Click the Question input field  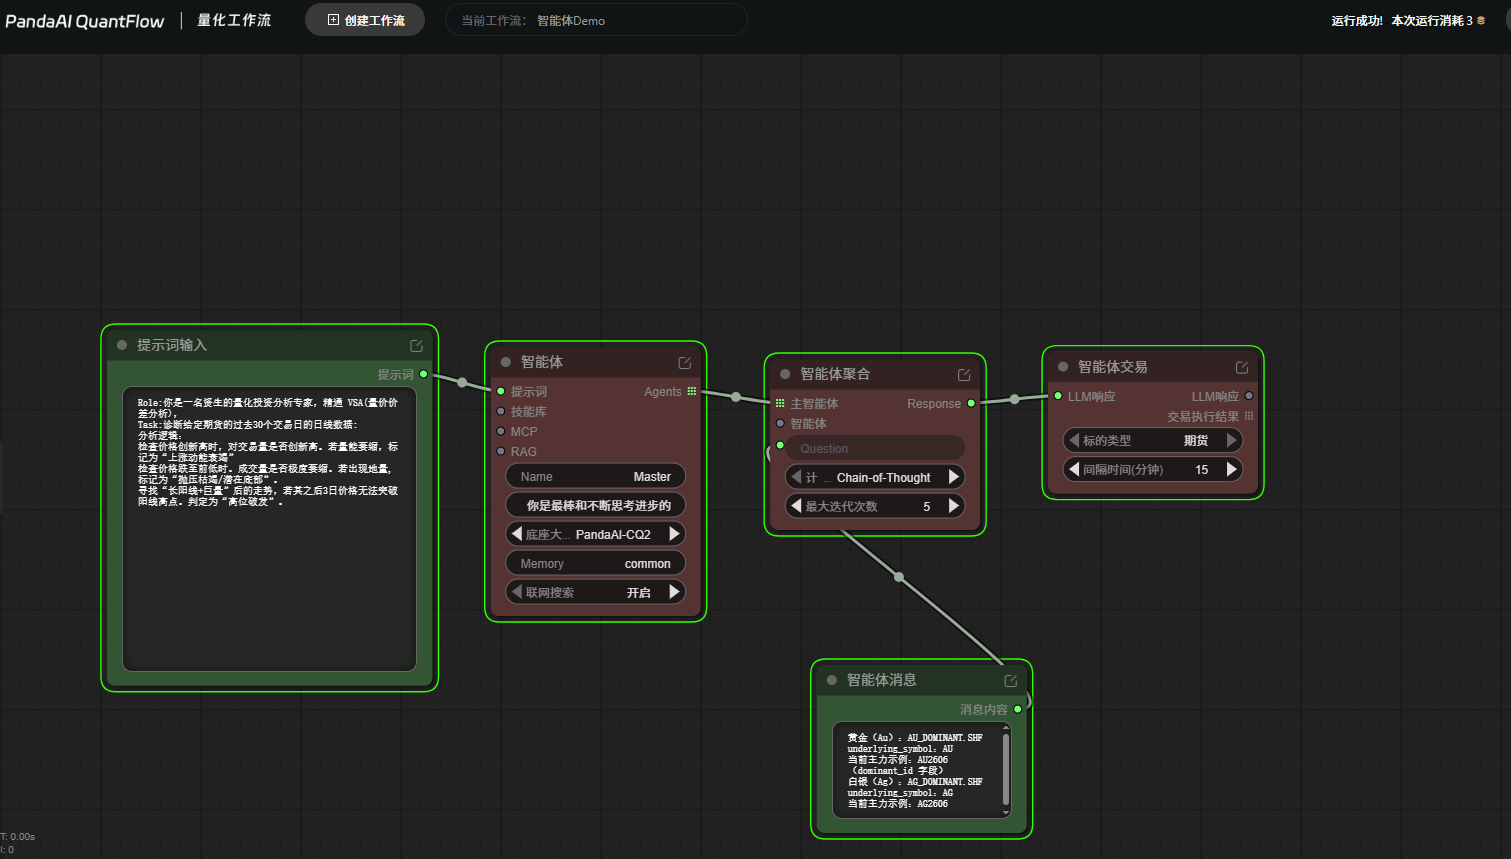click(x=875, y=448)
